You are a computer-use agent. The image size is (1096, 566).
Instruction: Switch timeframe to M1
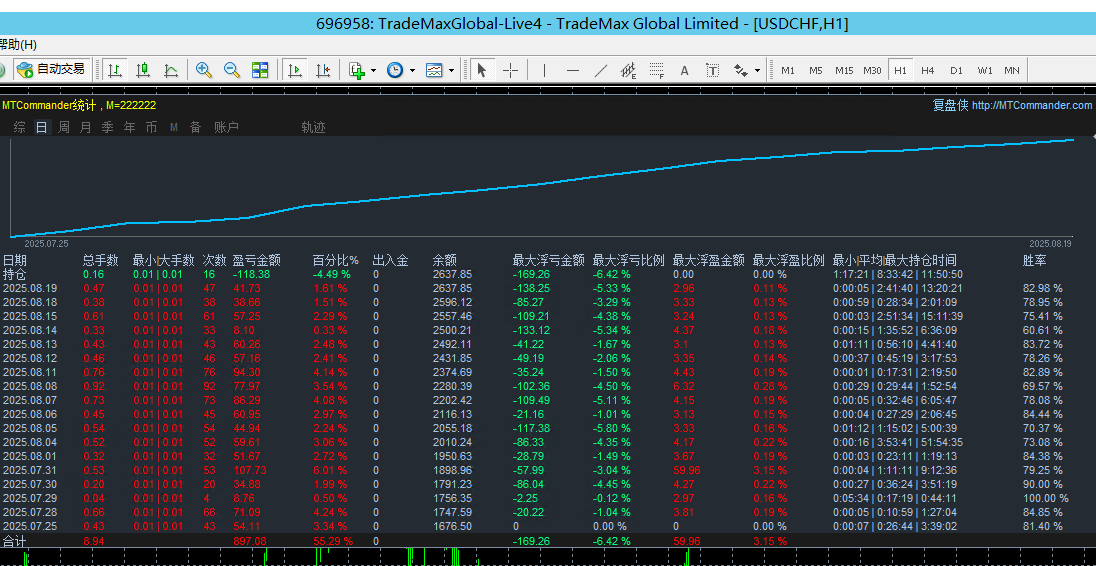(788, 70)
